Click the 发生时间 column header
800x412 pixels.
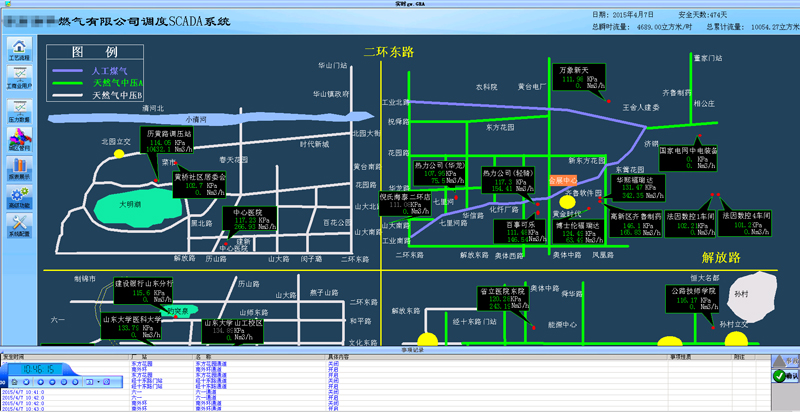[x=20, y=356]
